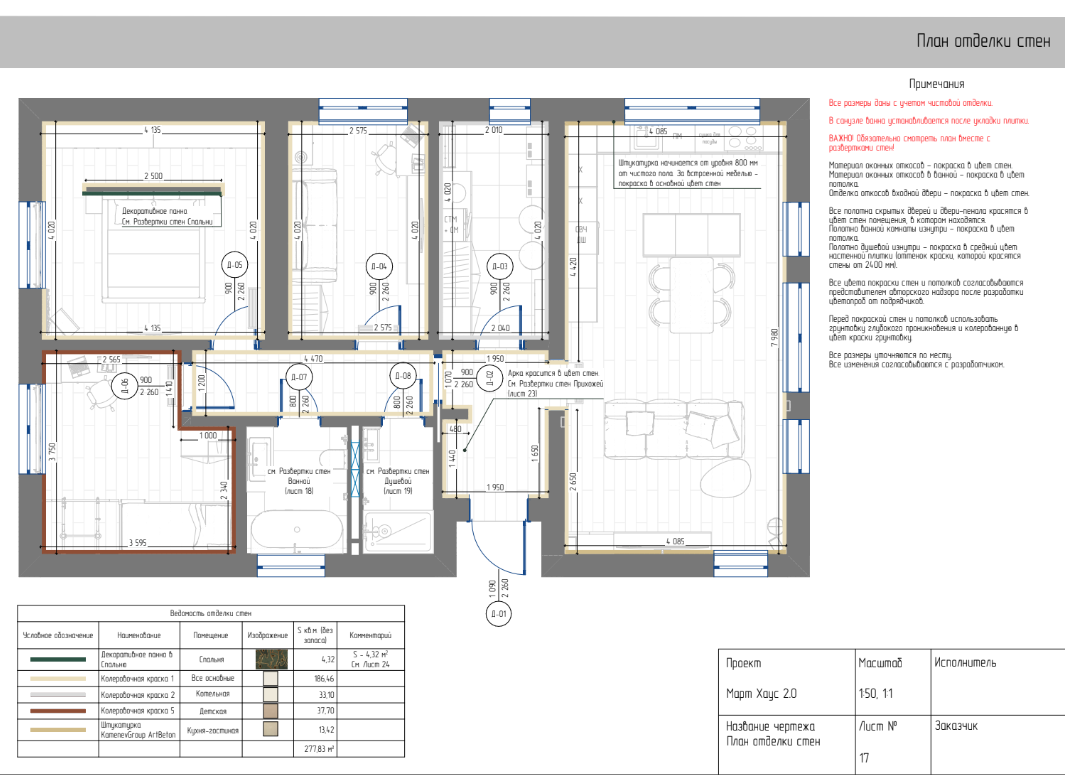This screenshot has width=1065, height=775.
Task: Click the project name 'Март Хаус 2.0'
Action: 761,693
